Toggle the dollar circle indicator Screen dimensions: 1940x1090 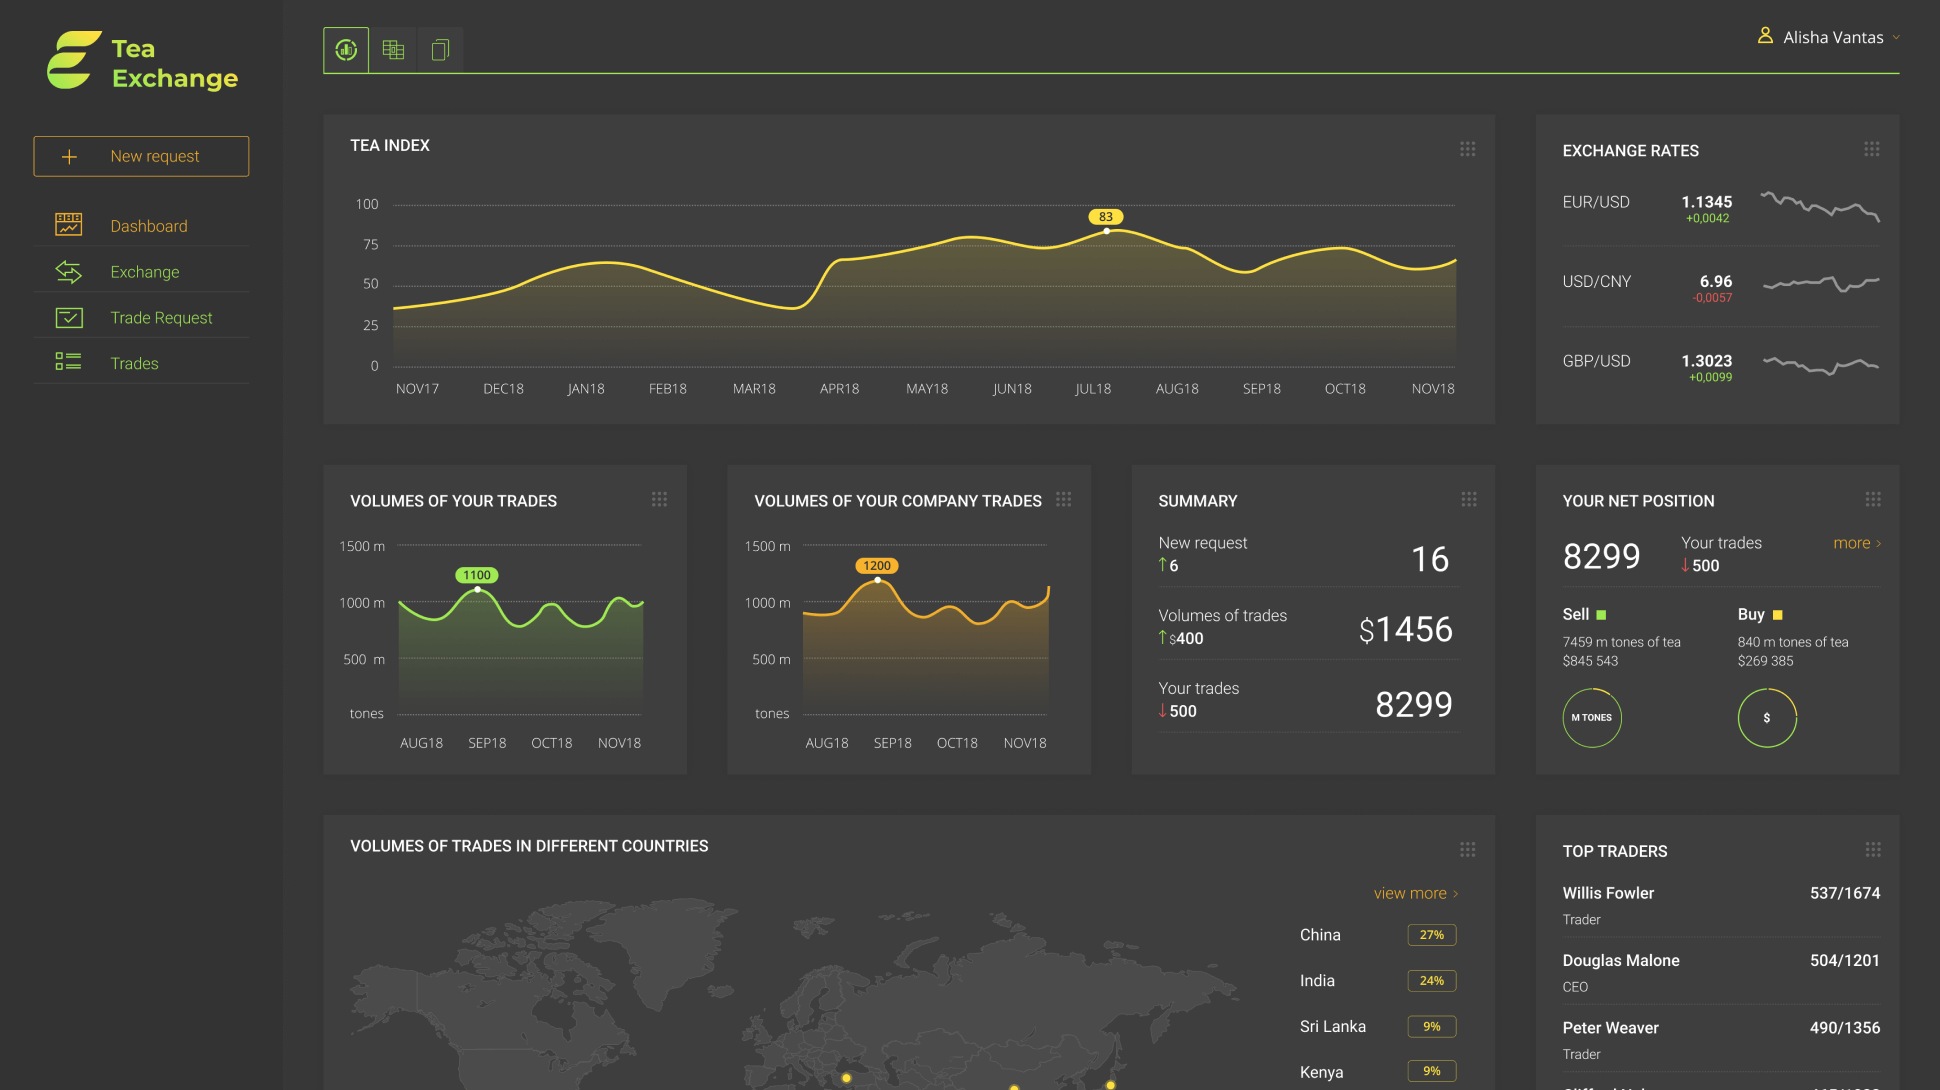click(1766, 718)
